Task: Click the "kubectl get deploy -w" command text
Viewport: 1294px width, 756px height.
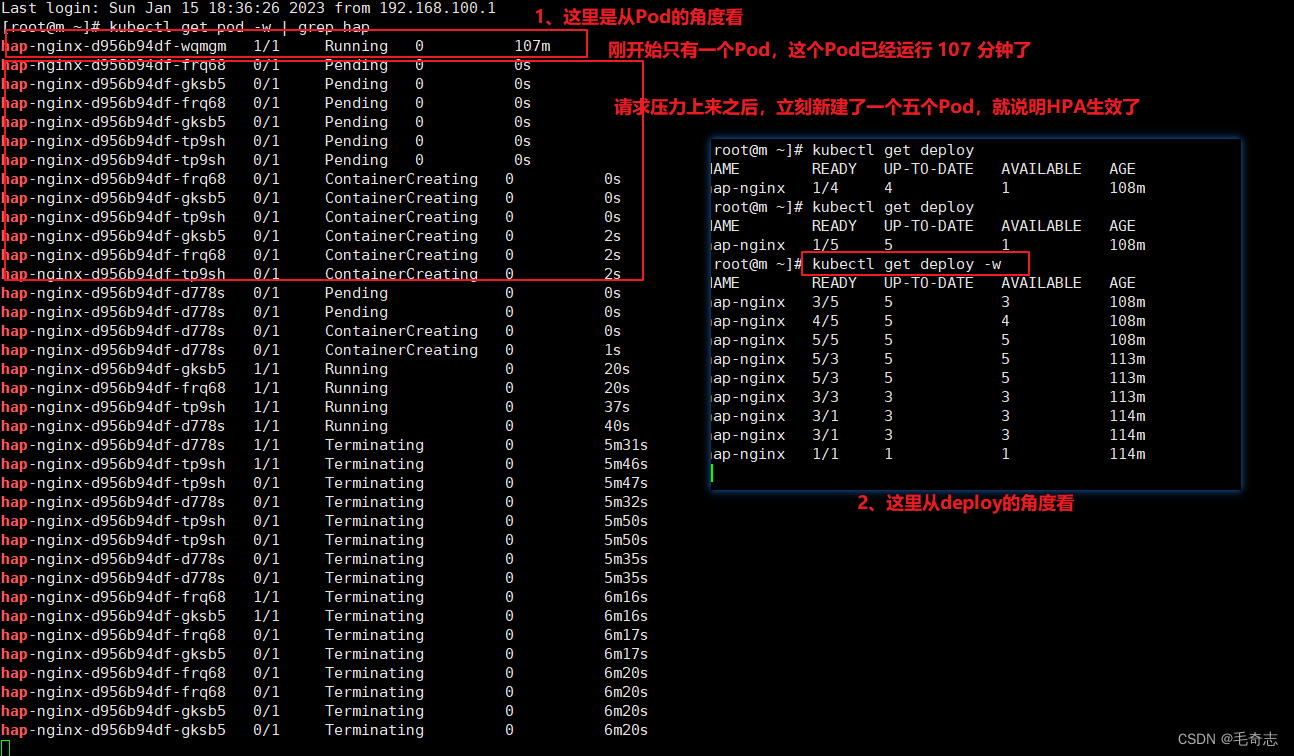Action: pos(906,264)
